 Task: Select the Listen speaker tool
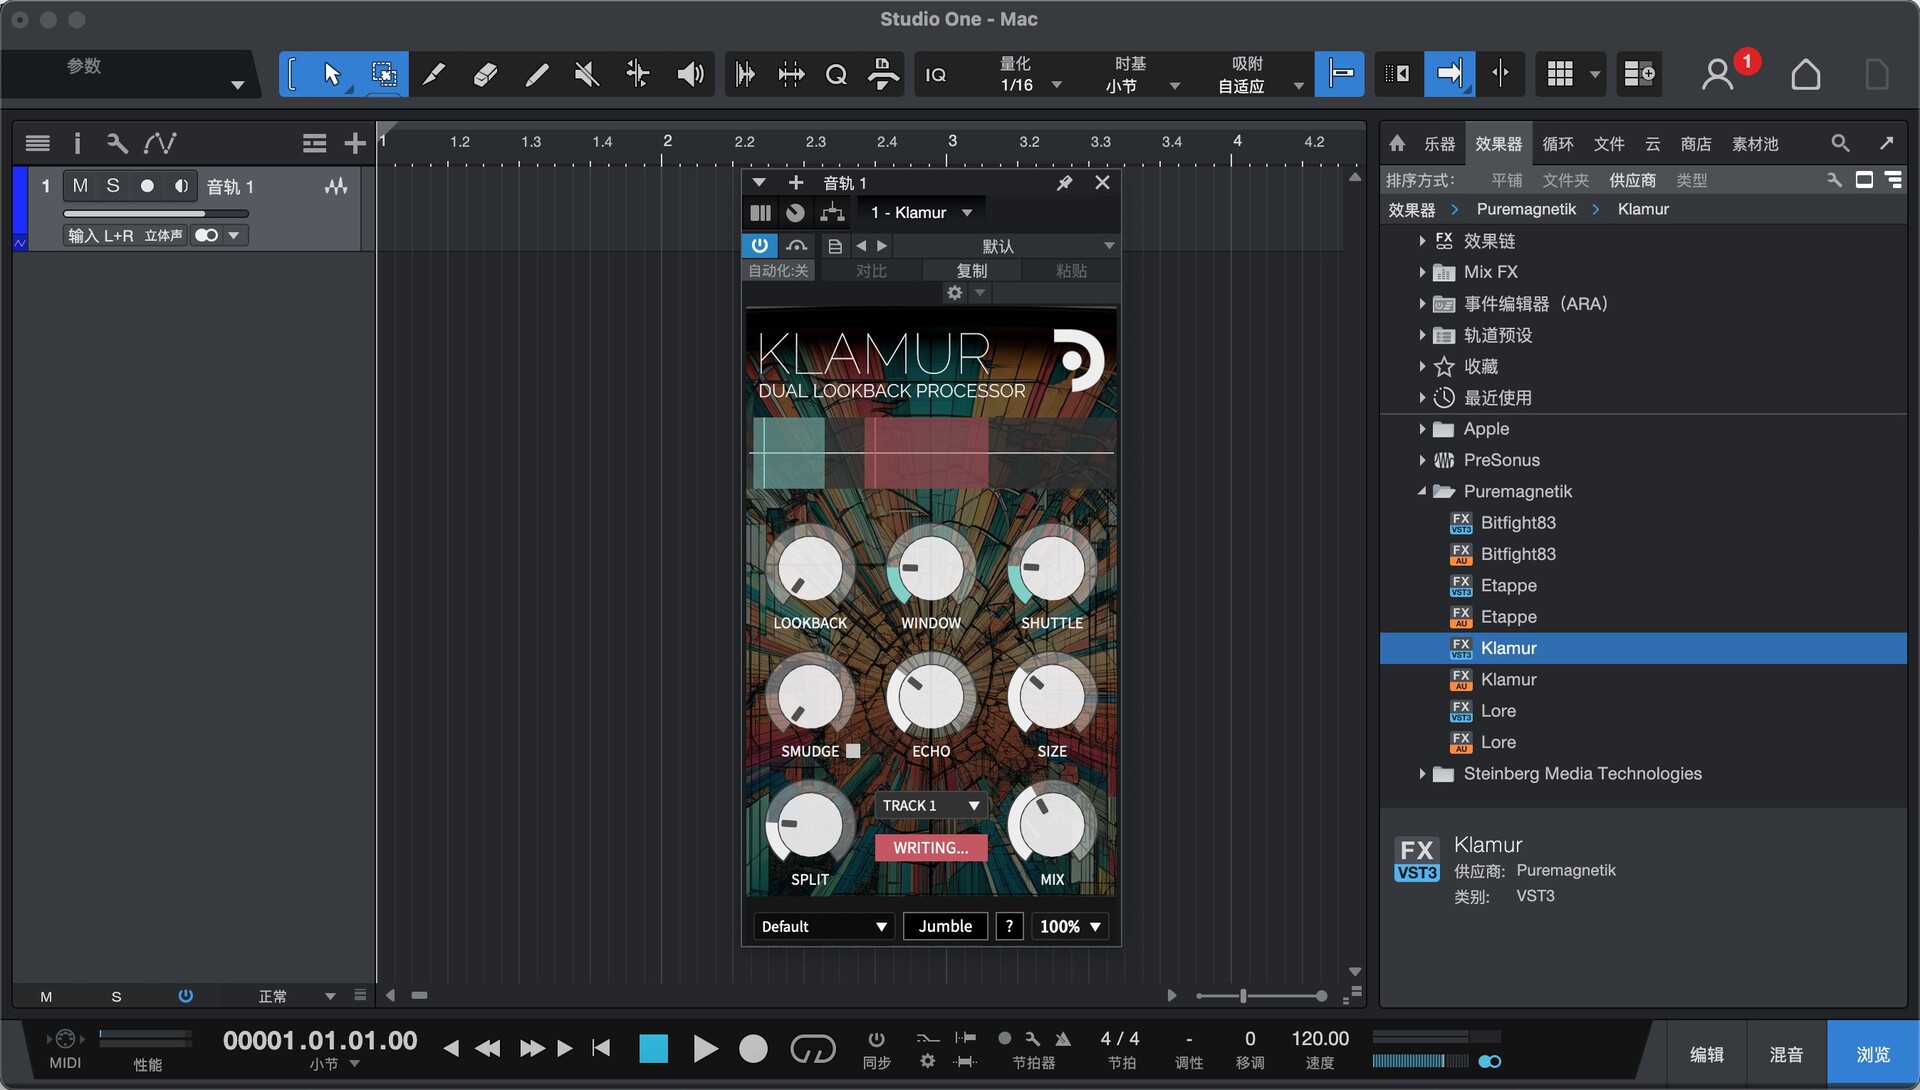(690, 74)
